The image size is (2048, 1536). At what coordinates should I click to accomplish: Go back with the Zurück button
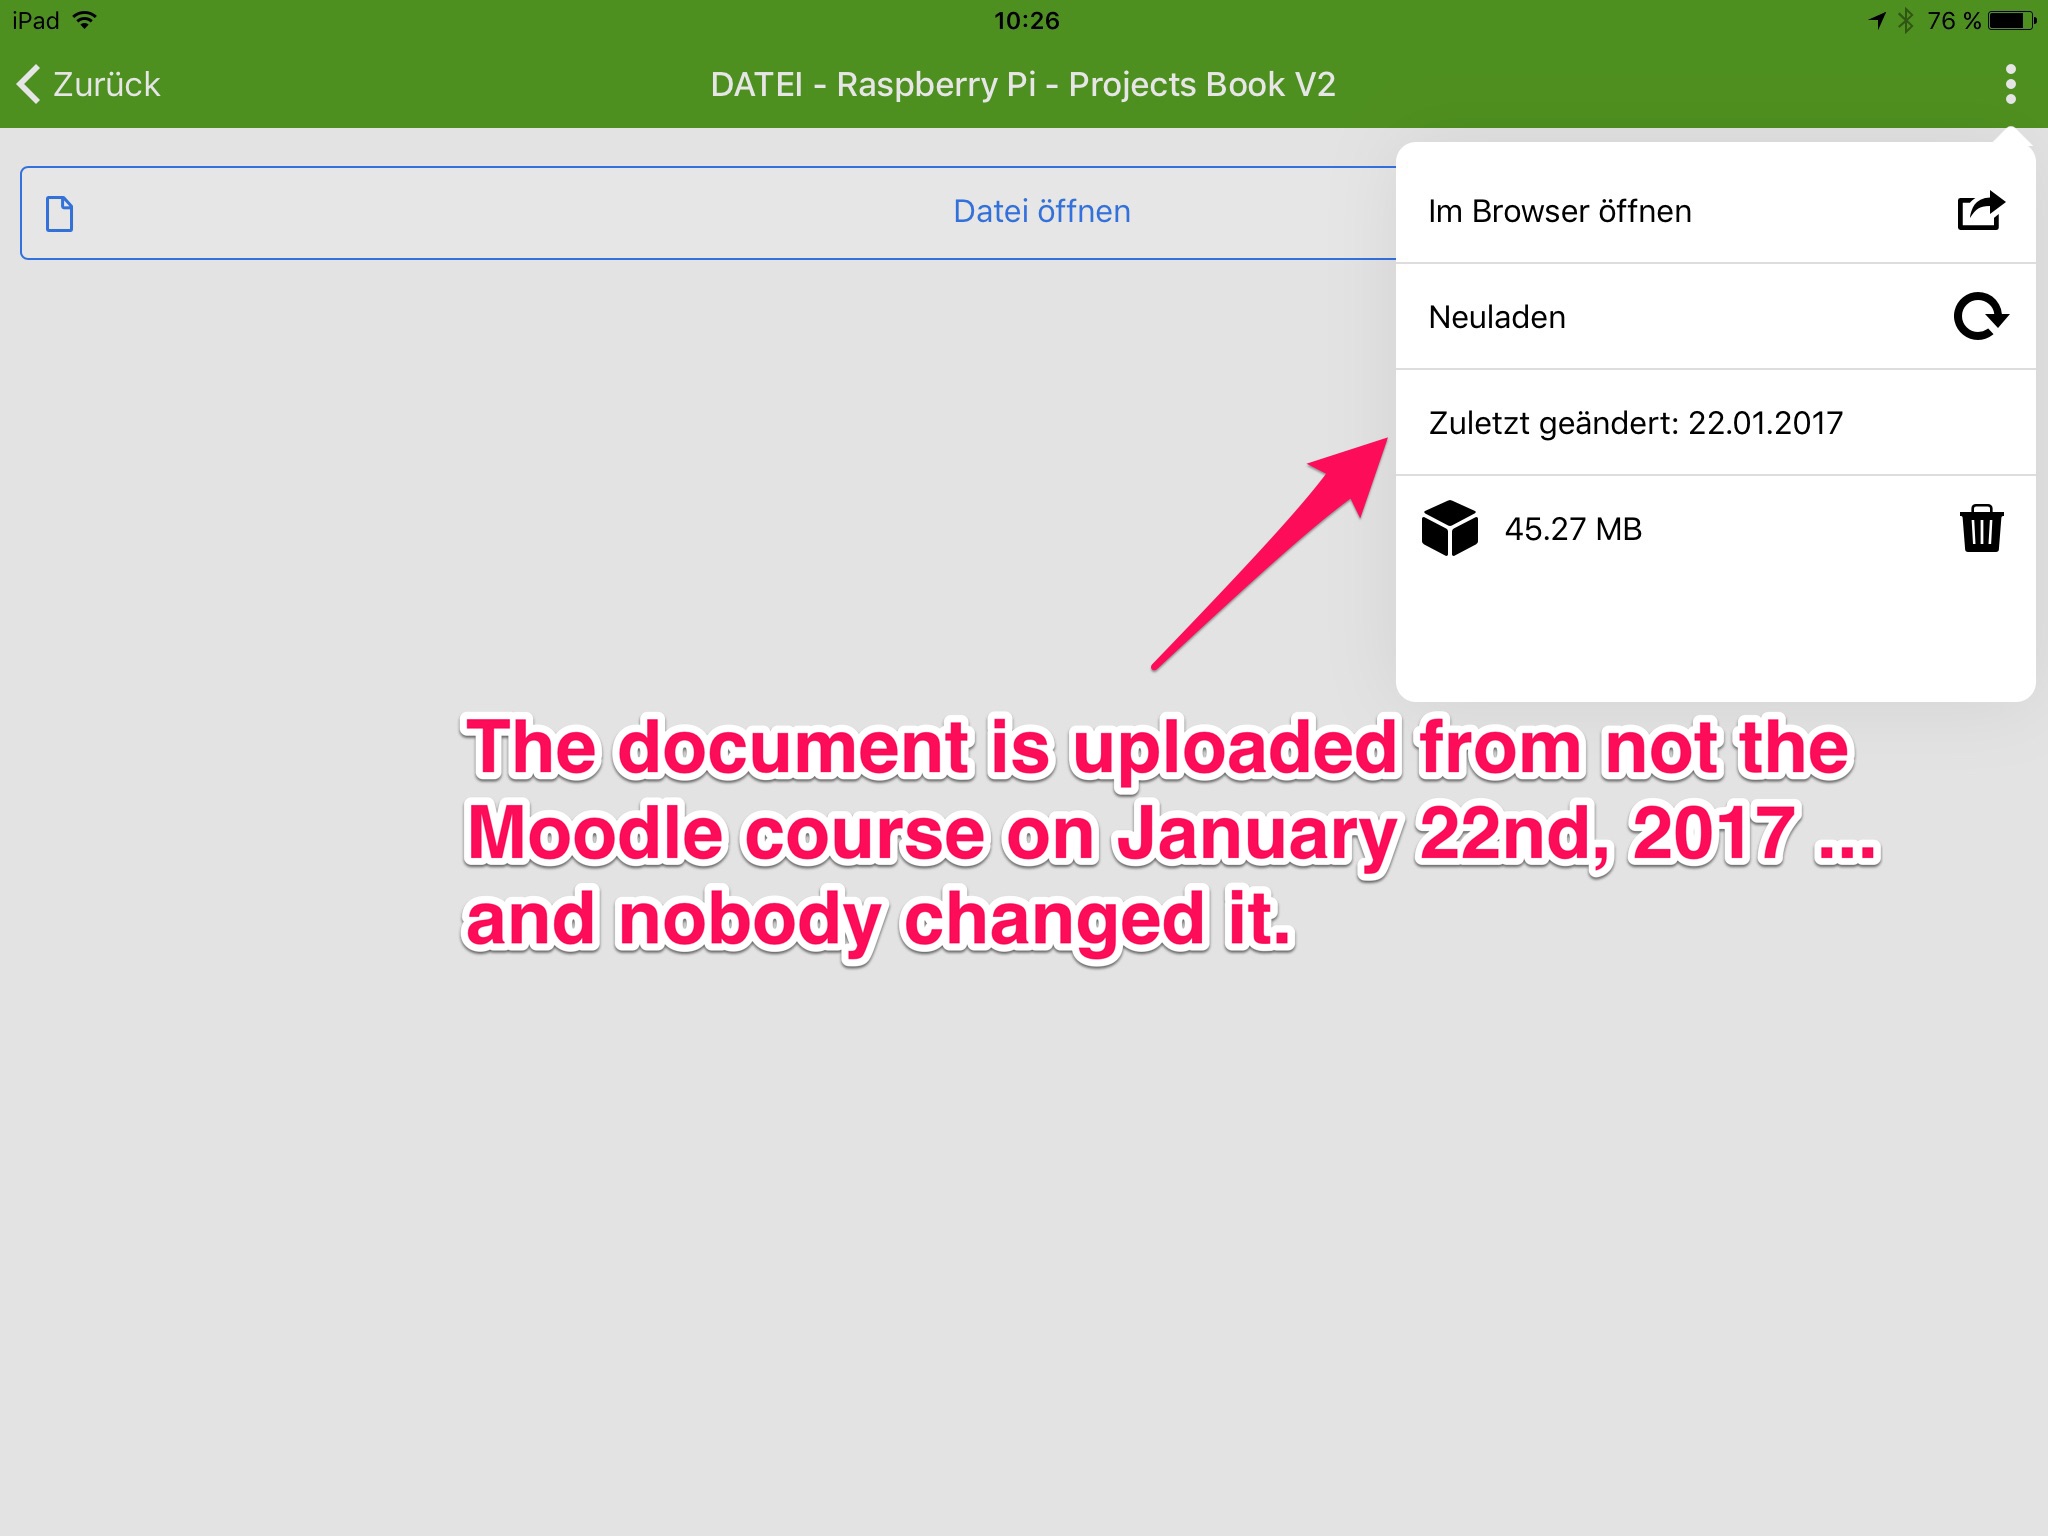(88, 84)
